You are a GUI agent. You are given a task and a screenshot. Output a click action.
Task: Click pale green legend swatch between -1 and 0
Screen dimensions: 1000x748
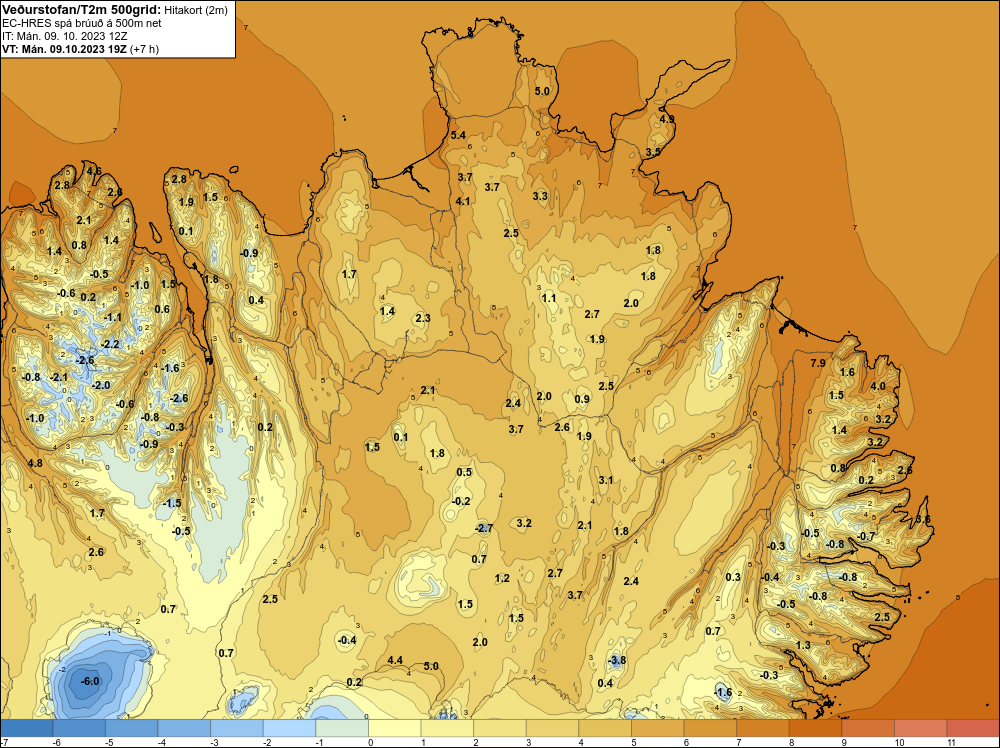pyautogui.click(x=342, y=728)
